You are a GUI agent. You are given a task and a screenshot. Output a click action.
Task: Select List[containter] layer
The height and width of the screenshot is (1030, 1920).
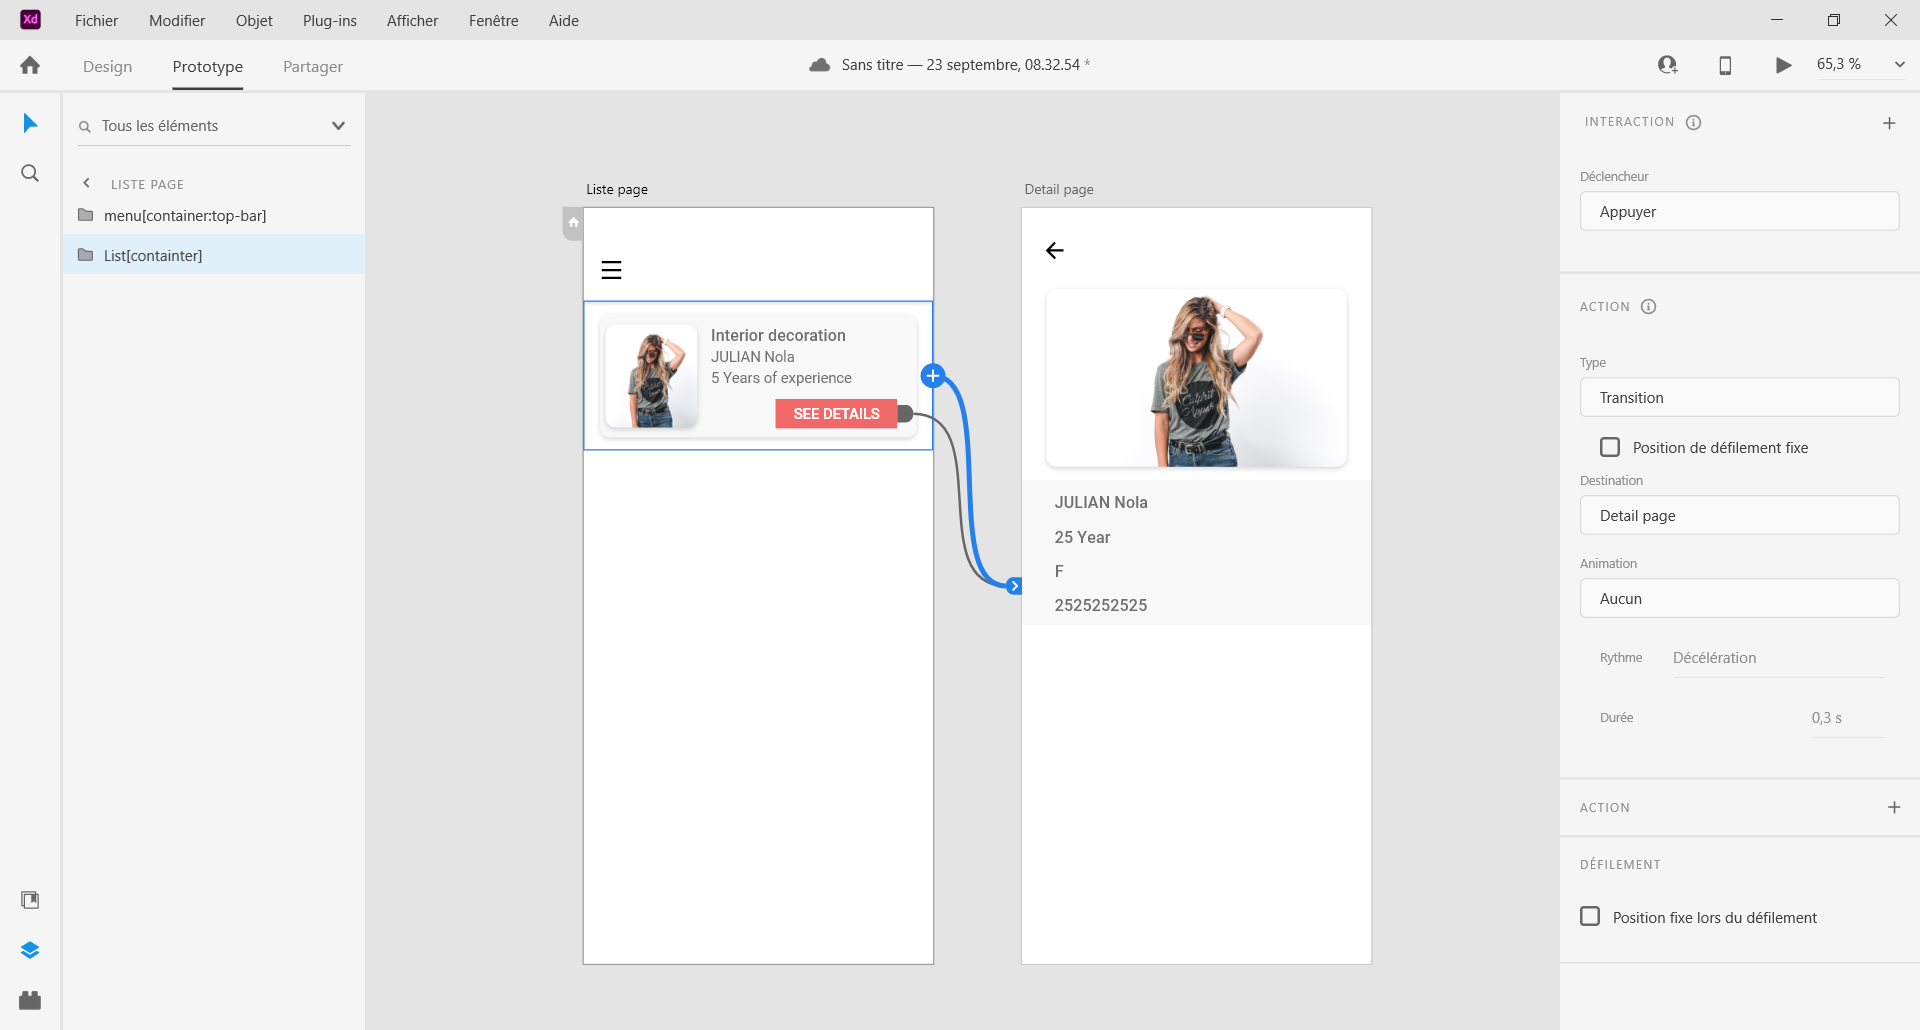coord(213,255)
